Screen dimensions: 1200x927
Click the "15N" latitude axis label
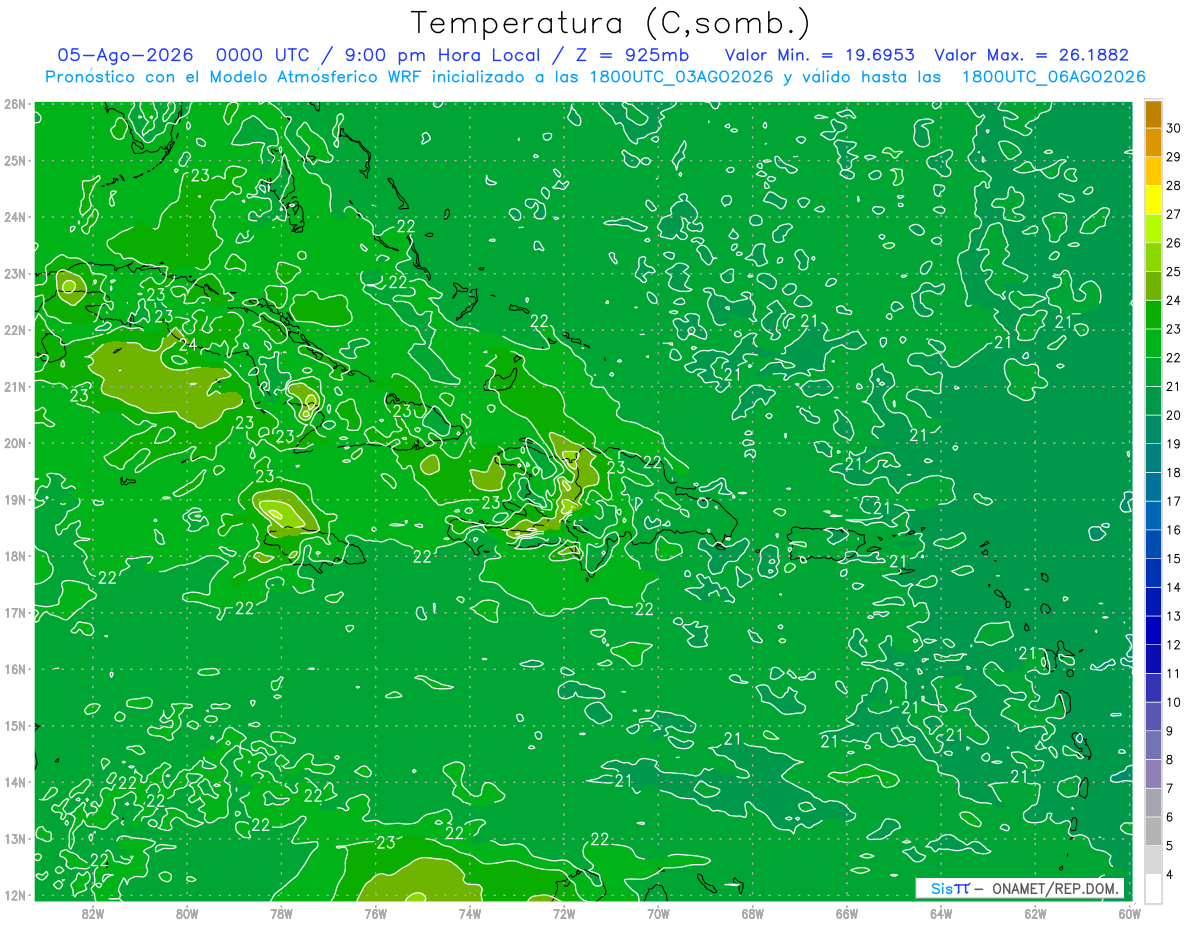click(x=15, y=726)
